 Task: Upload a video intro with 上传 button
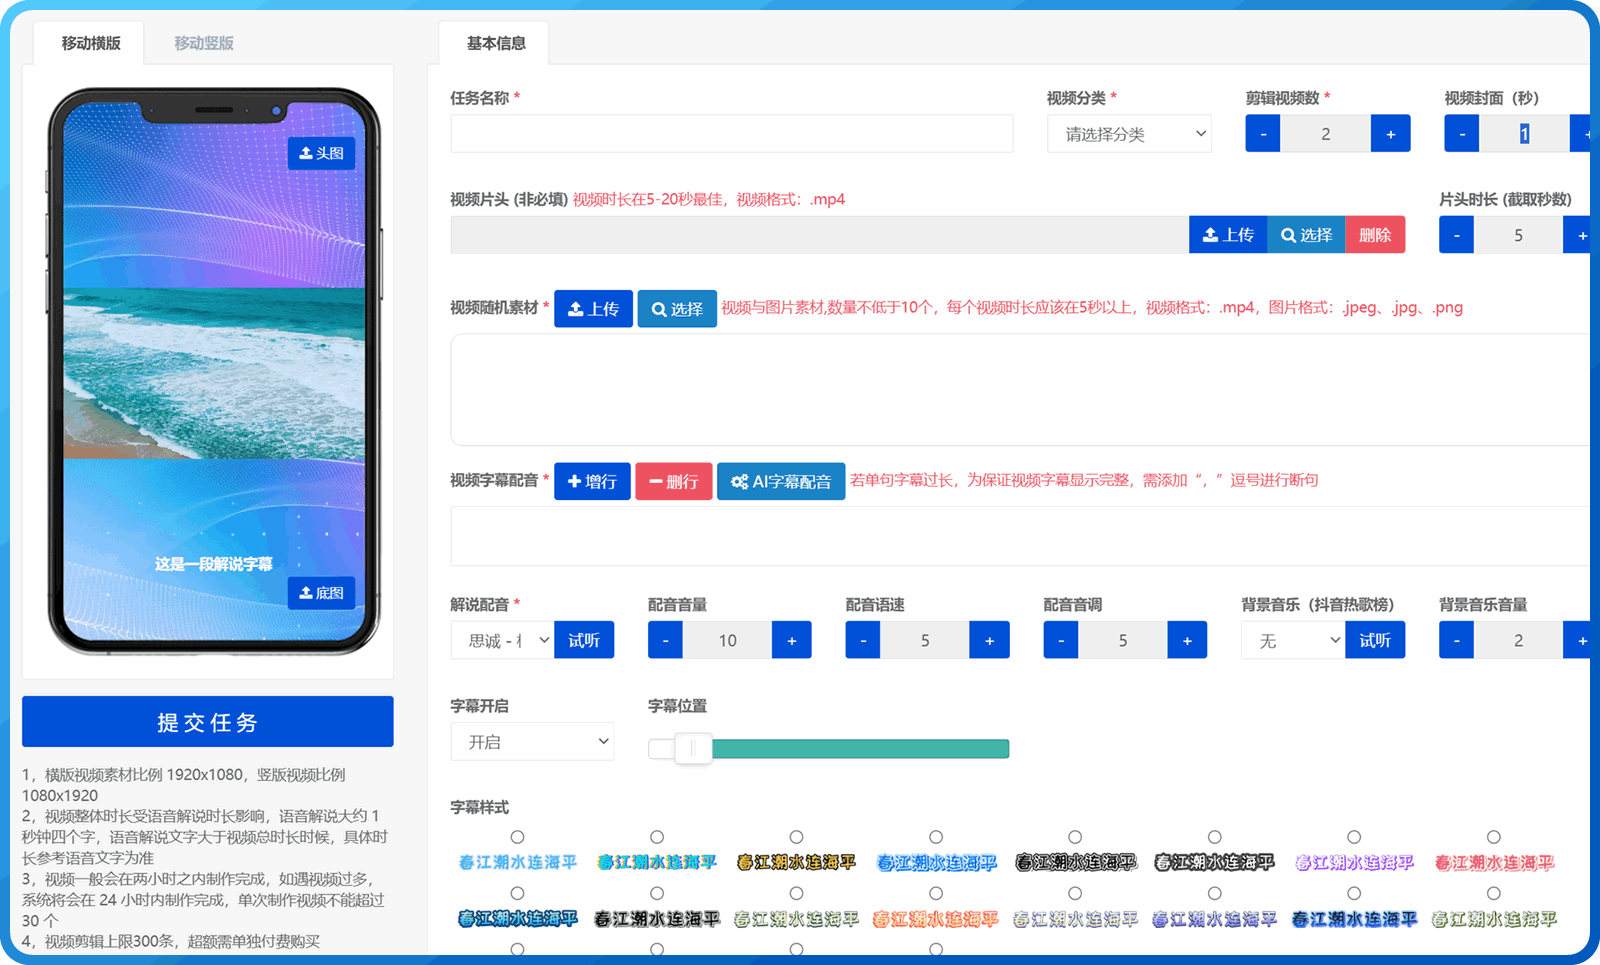(x=1227, y=235)
